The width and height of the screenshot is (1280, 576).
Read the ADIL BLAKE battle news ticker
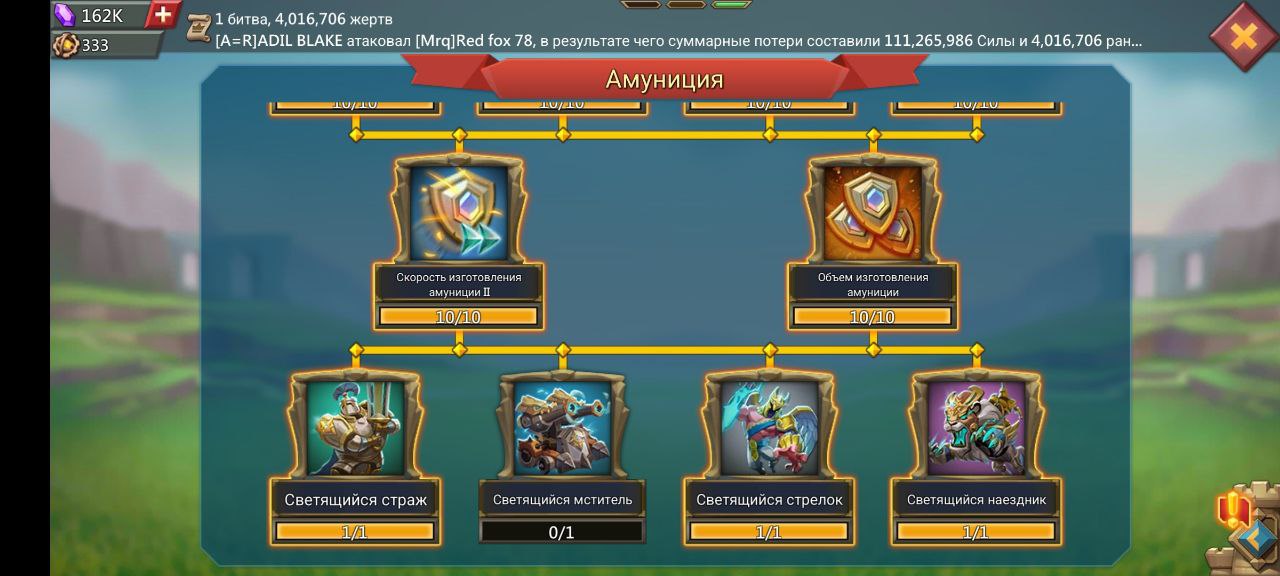click(679, 41)
